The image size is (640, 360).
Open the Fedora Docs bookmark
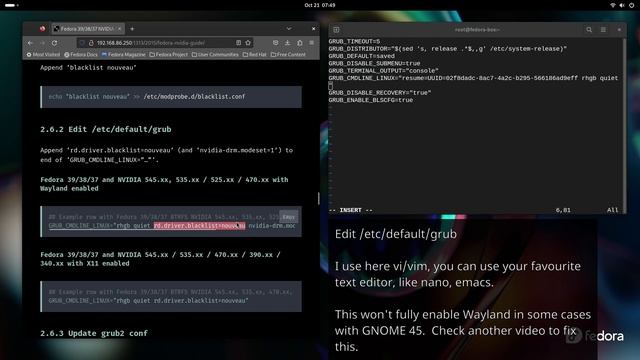(x=81, y=54)
